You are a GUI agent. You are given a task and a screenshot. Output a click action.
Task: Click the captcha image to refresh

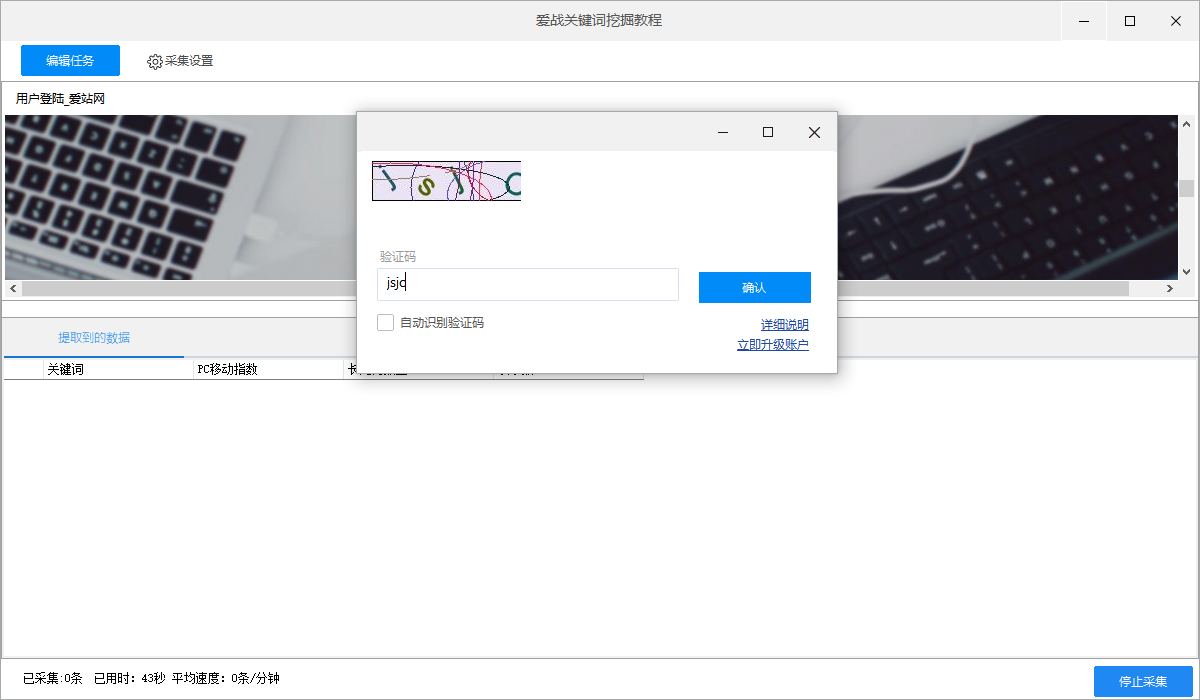click(446, 181)
